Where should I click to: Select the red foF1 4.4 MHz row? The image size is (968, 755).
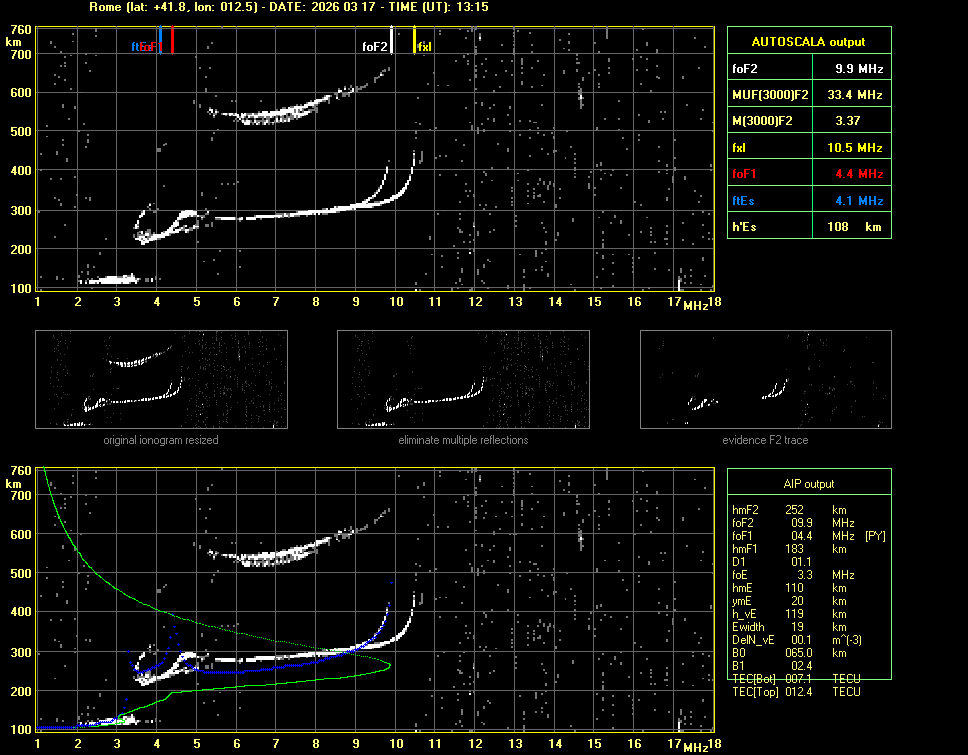[x=808, y=174]
